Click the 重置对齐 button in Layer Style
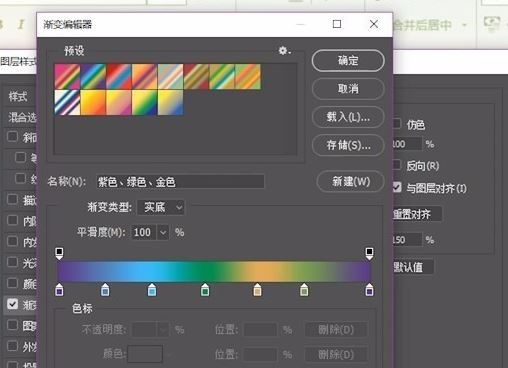Viewport: 508px width, 368px height. (417, 214)
